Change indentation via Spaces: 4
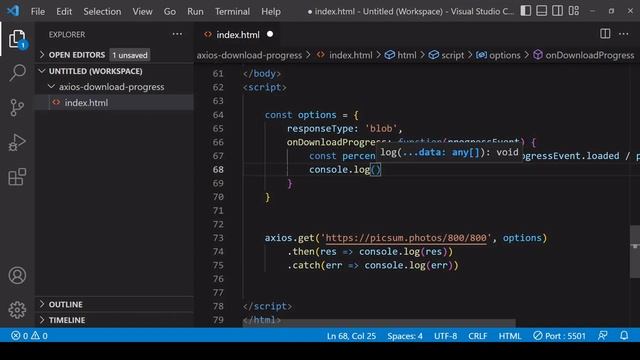 405,336
